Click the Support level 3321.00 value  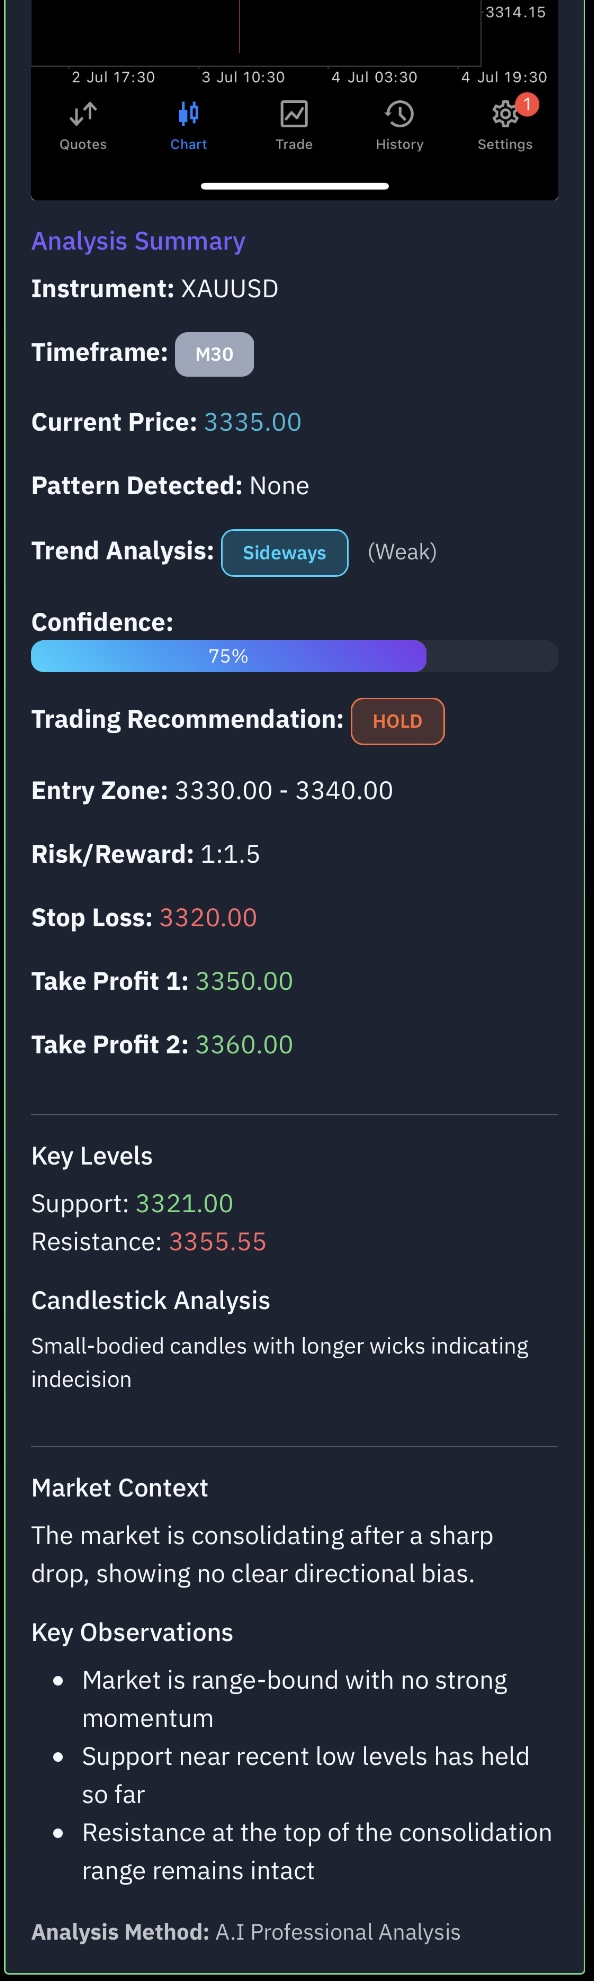pyautogui.click(x=183, y=1203)
